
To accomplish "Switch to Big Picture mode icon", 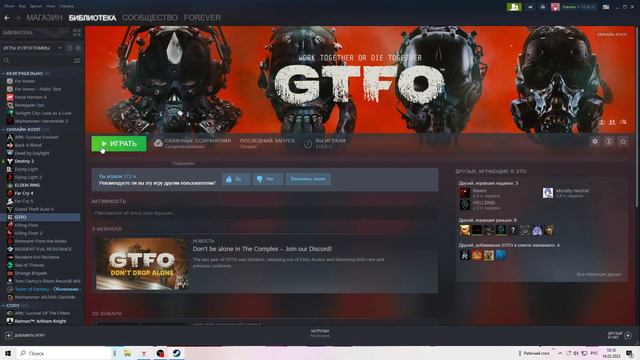I will coord(606,7).
